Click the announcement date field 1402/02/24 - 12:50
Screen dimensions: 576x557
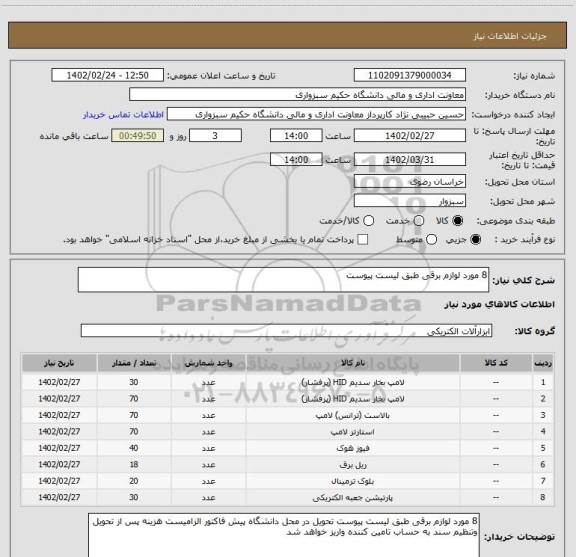click(x=108, y=75)
